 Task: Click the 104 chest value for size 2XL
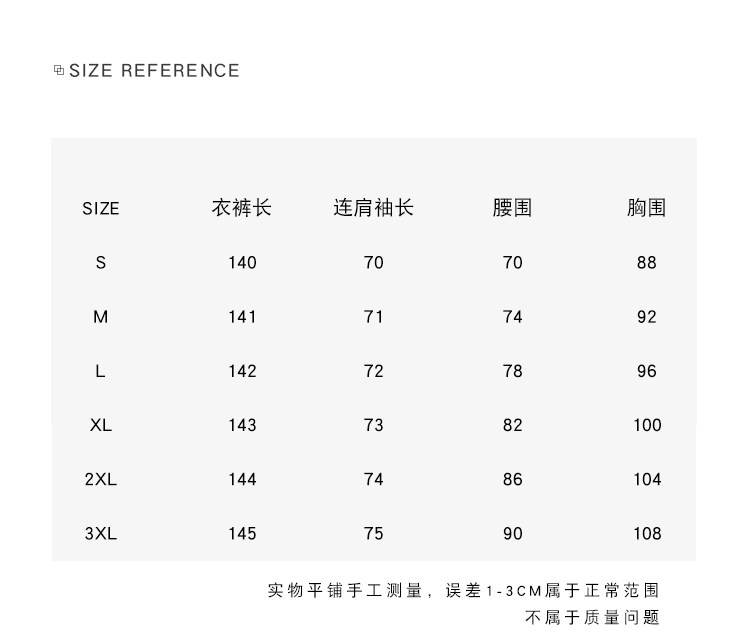coord(647,479)
